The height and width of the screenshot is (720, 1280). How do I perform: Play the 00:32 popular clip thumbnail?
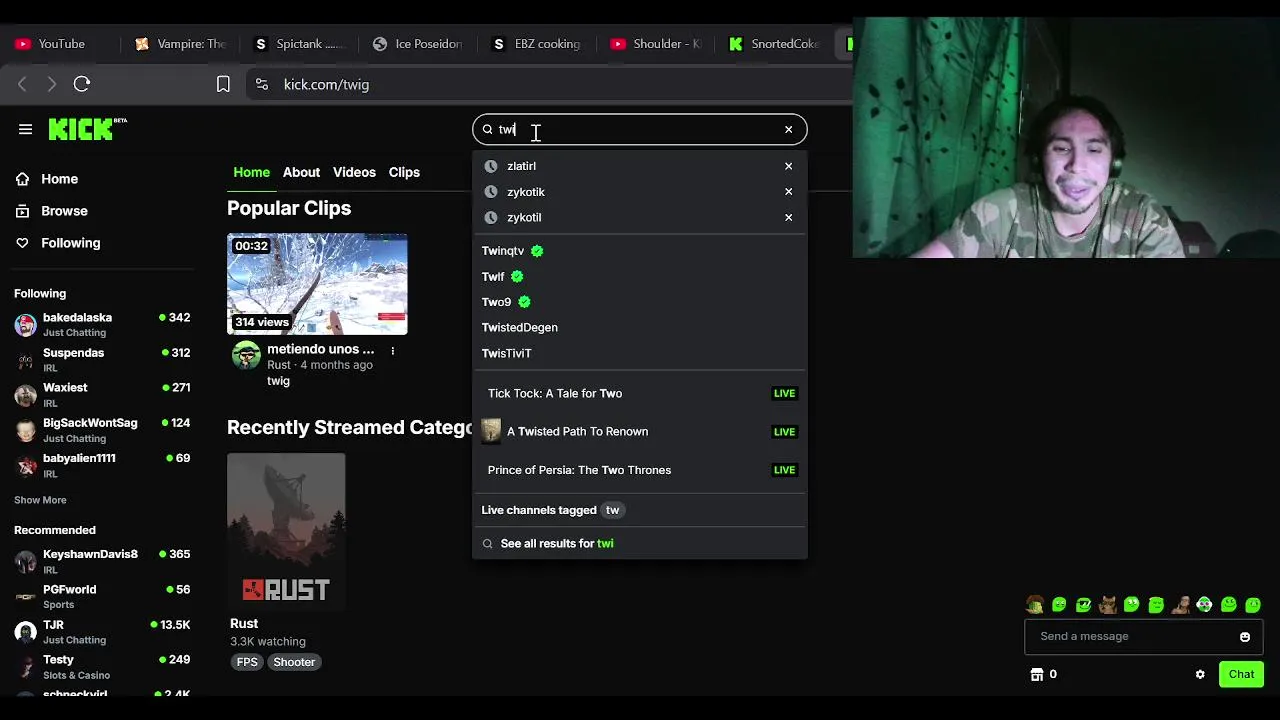(x=317, y=284)
